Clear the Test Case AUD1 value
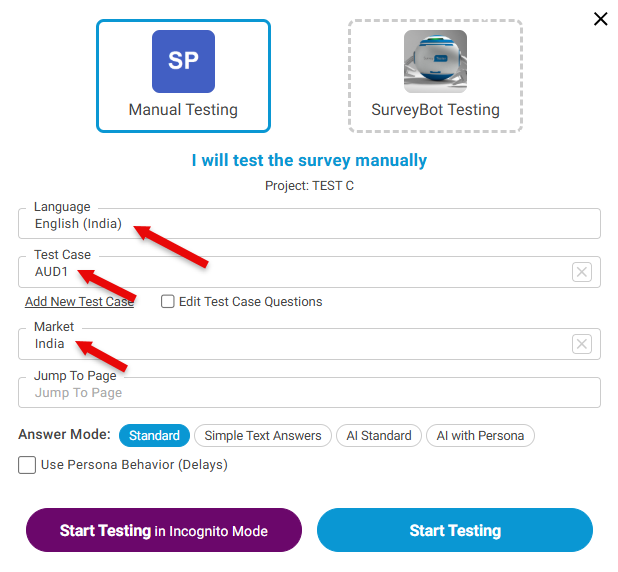 coord(582,272)
